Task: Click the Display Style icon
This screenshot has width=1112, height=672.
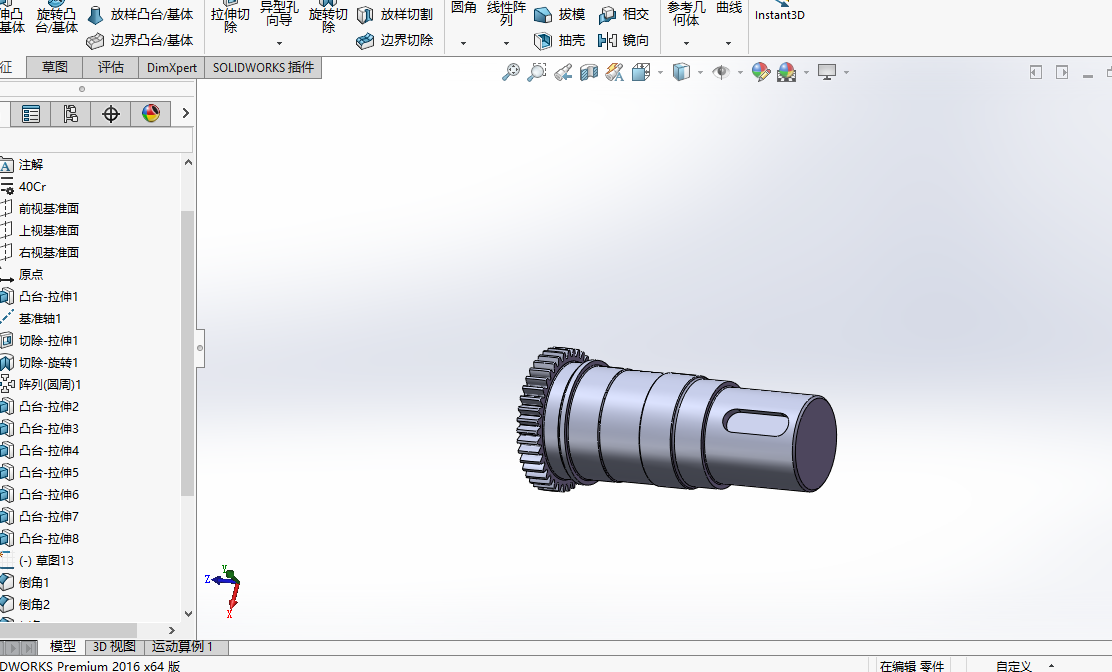Action: [681, 72]
